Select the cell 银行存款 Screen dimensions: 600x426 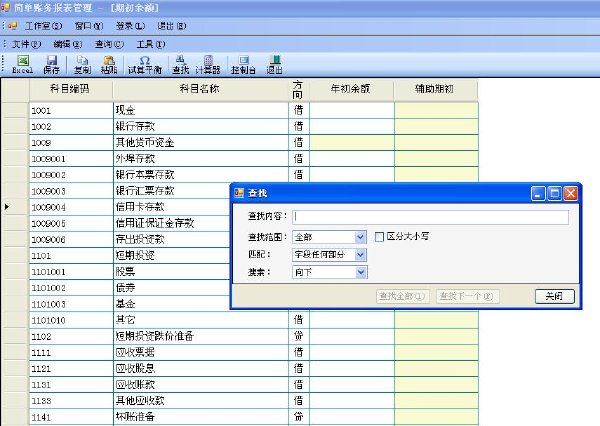(201, 126)
